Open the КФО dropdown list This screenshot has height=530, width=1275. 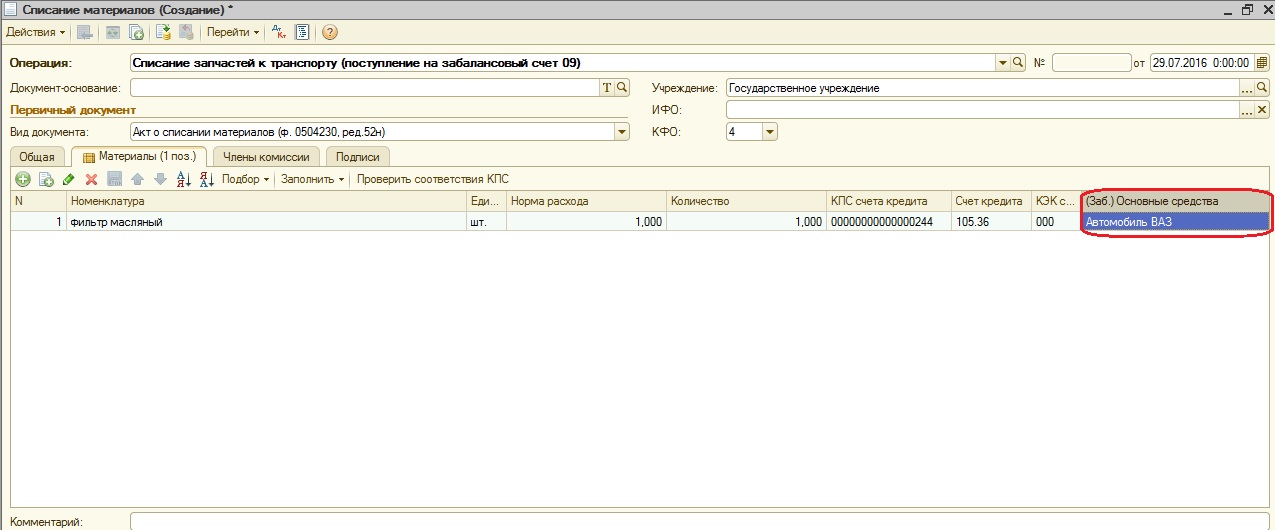pyautogui.click(x=769, y=132)
